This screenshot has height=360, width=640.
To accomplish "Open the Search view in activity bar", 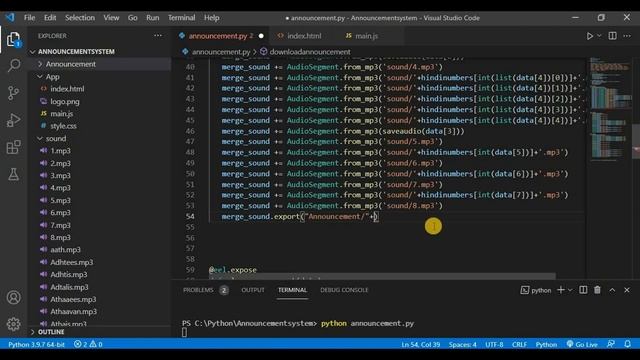I will 13,65.
